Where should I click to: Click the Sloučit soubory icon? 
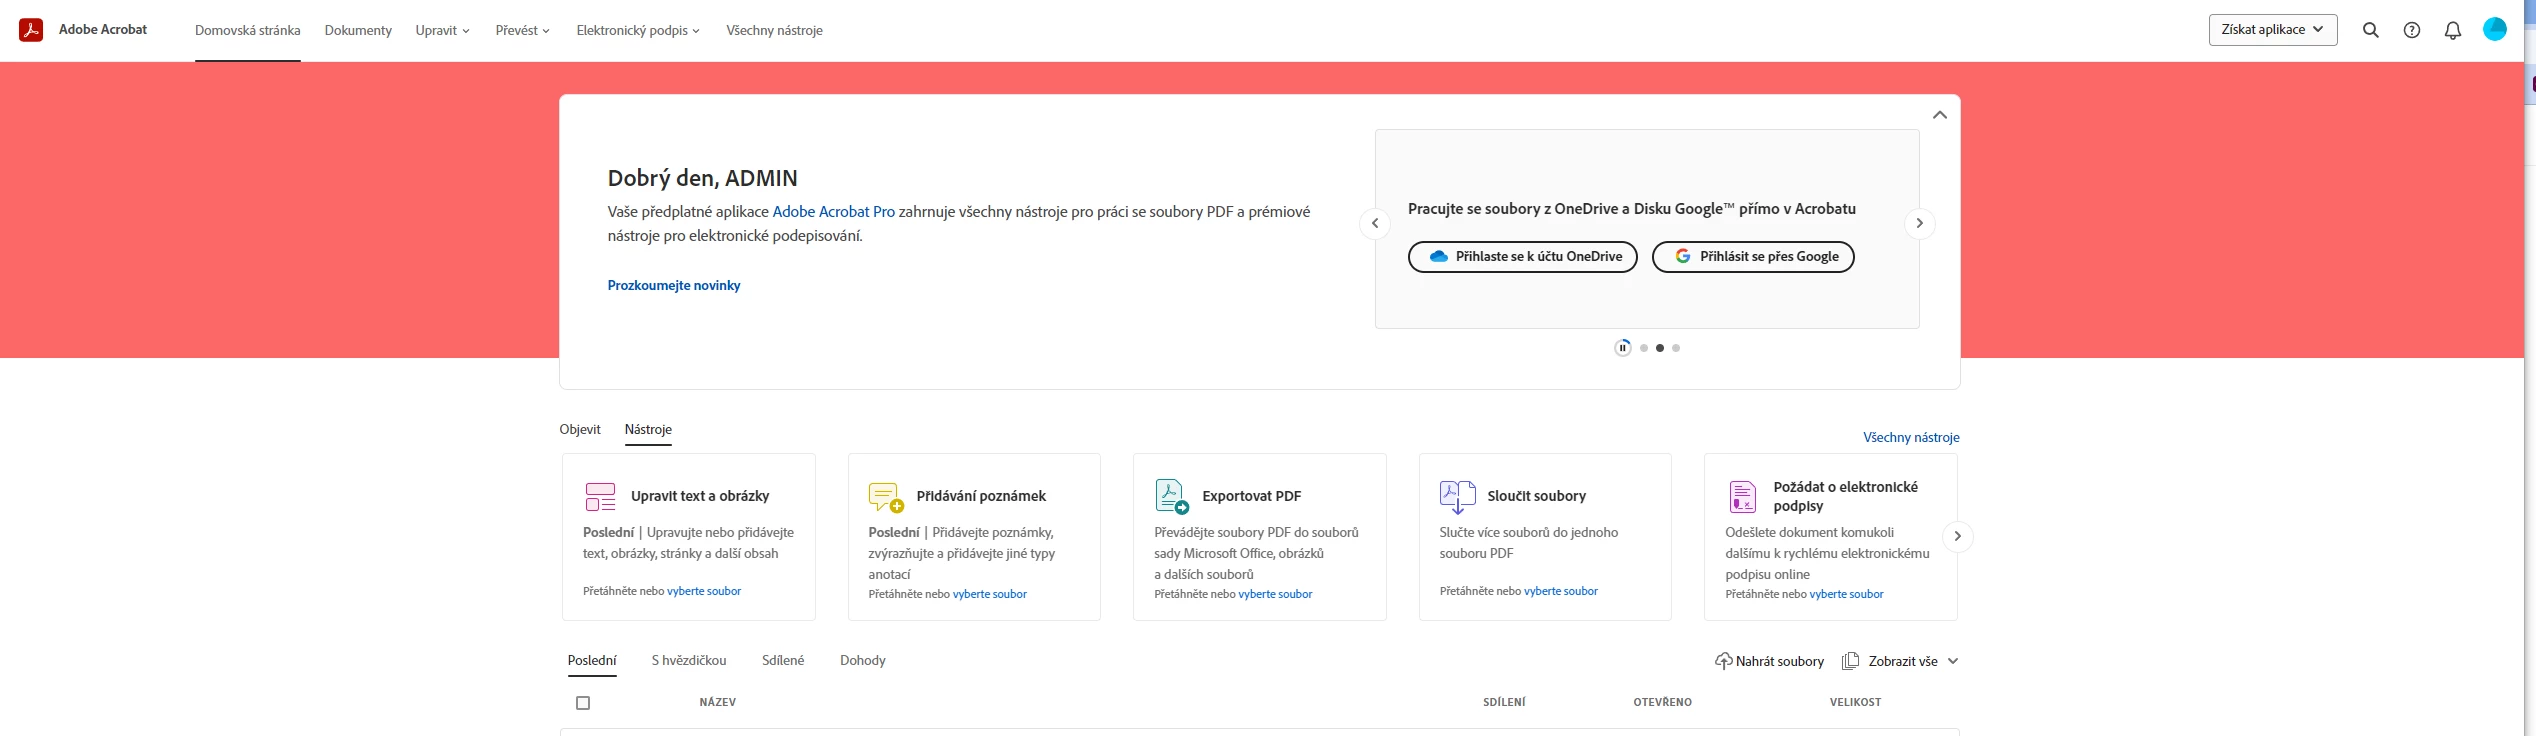[x=1457, y=496]
